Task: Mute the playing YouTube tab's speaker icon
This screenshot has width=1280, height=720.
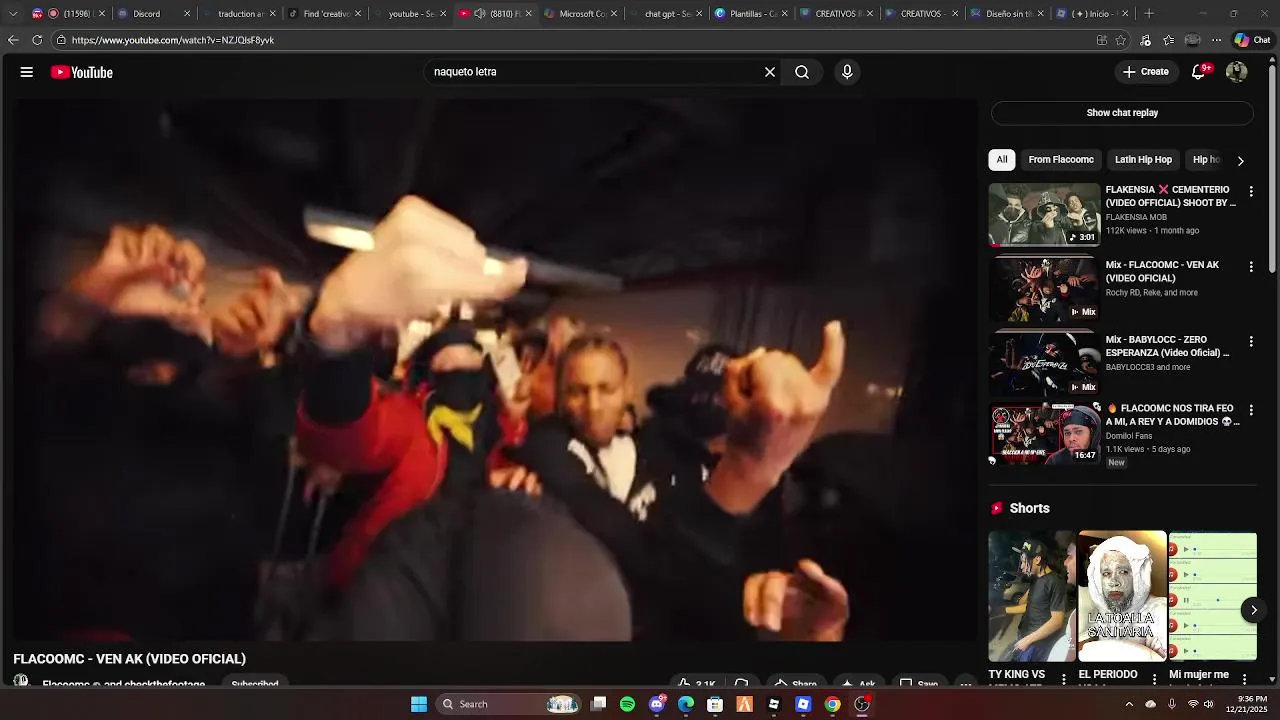Action: (x=480, y=14)
